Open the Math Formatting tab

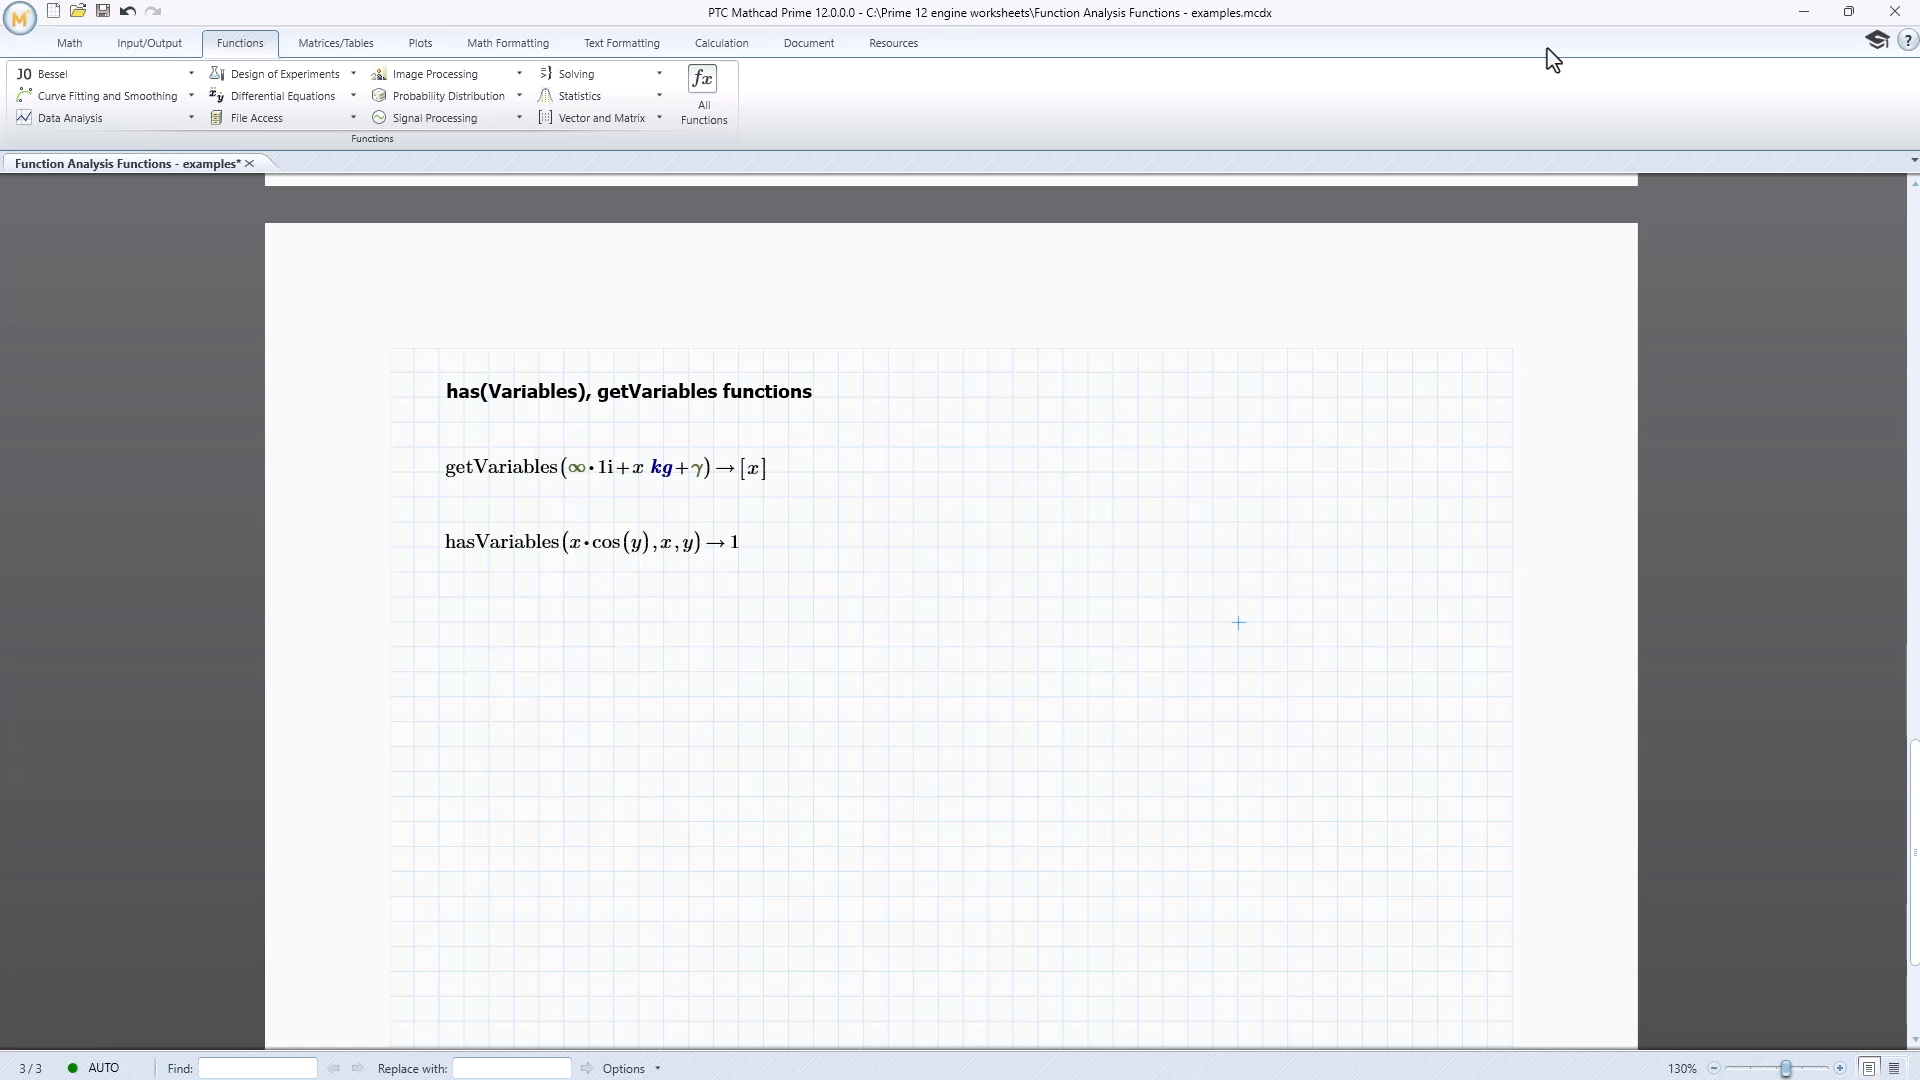pyautogui.click(x=508, y=43)
